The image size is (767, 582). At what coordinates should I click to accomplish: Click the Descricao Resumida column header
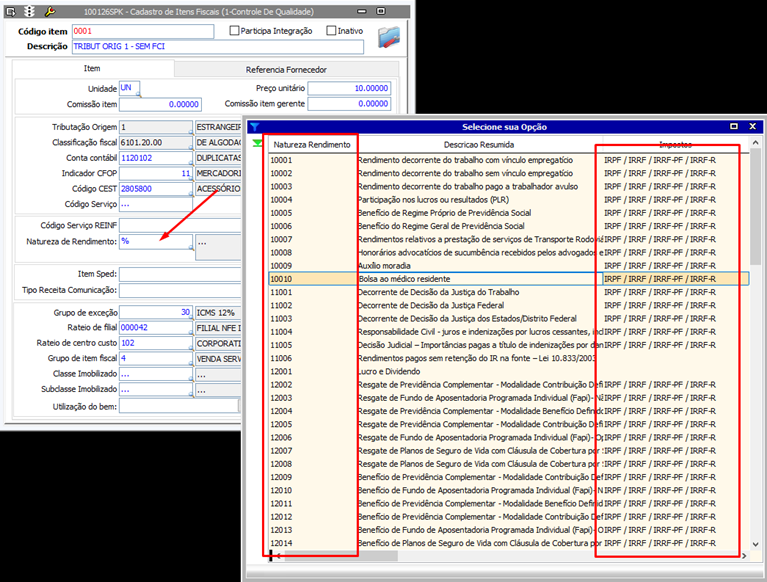click(478, 145)
